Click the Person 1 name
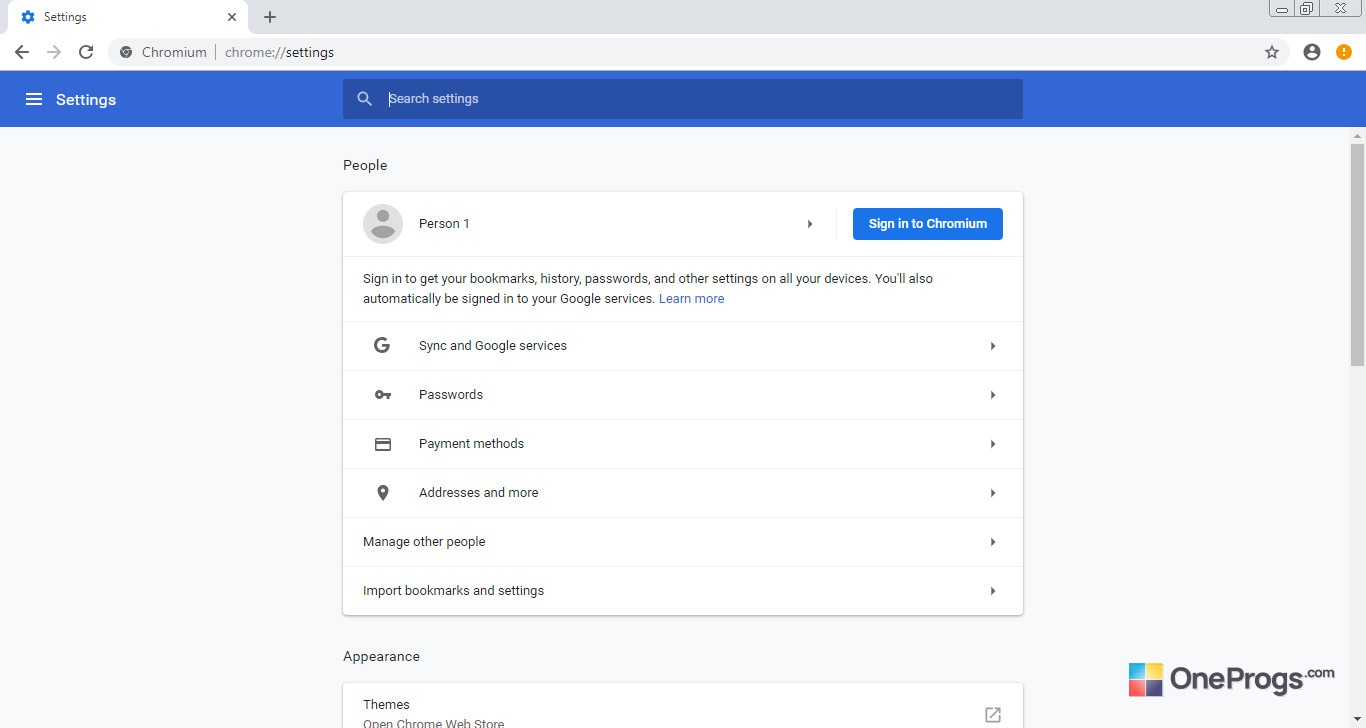This screenshot has width=1366, height=728. pyautogui.click(x=444, y=224)
